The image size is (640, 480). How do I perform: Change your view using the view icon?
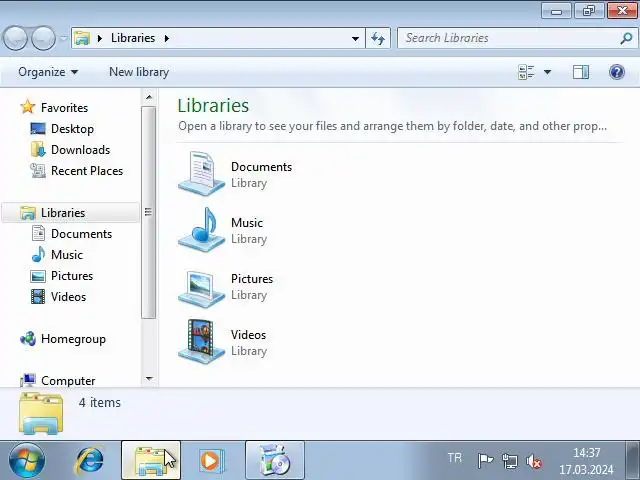[x=526, y=72]
